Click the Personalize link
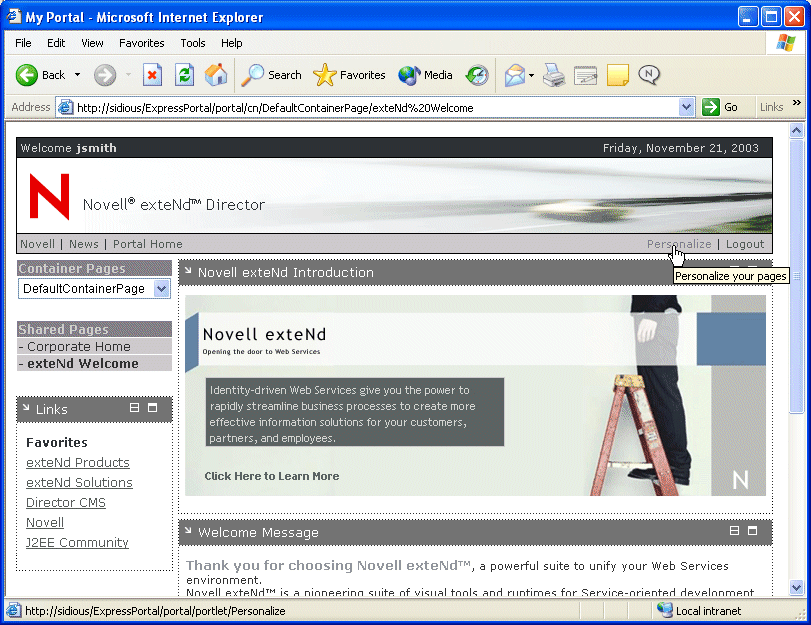Image resolution: width=811 pixels, height=625 pixels. point(679,244)
